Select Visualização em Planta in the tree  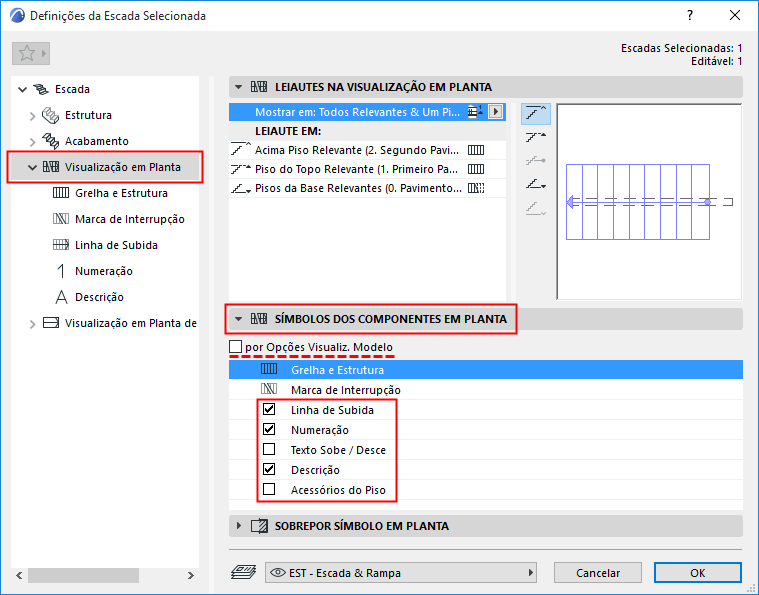[x=122, y=167]
